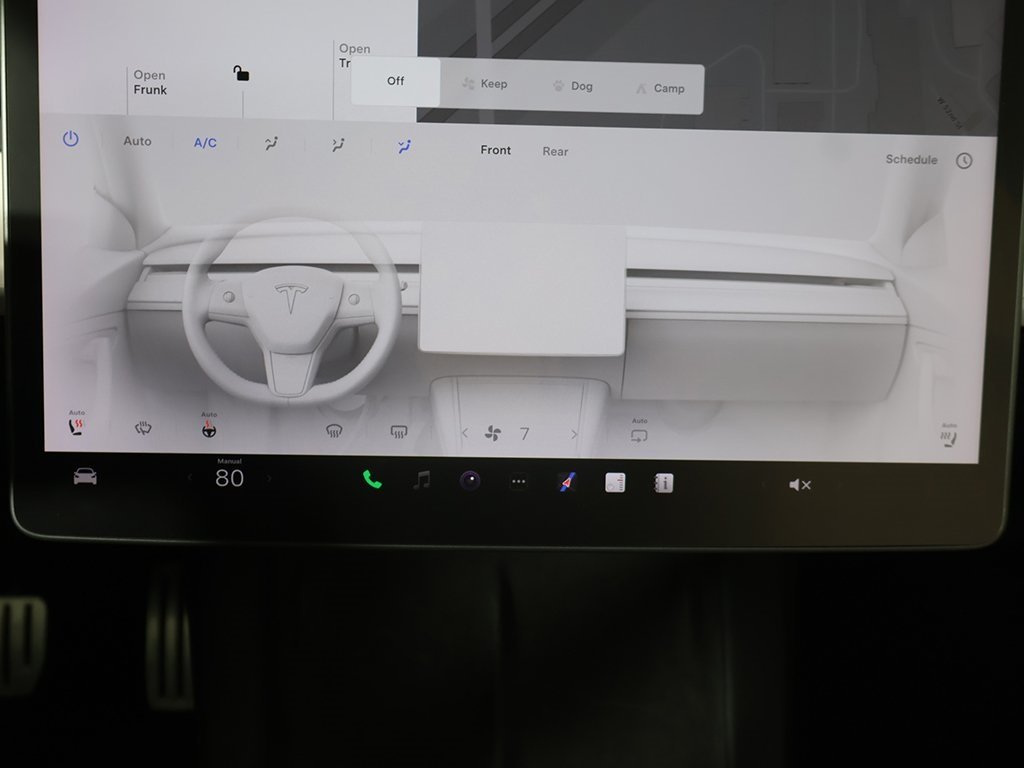Turn off climate with the power icon

[x=70, y=140]
